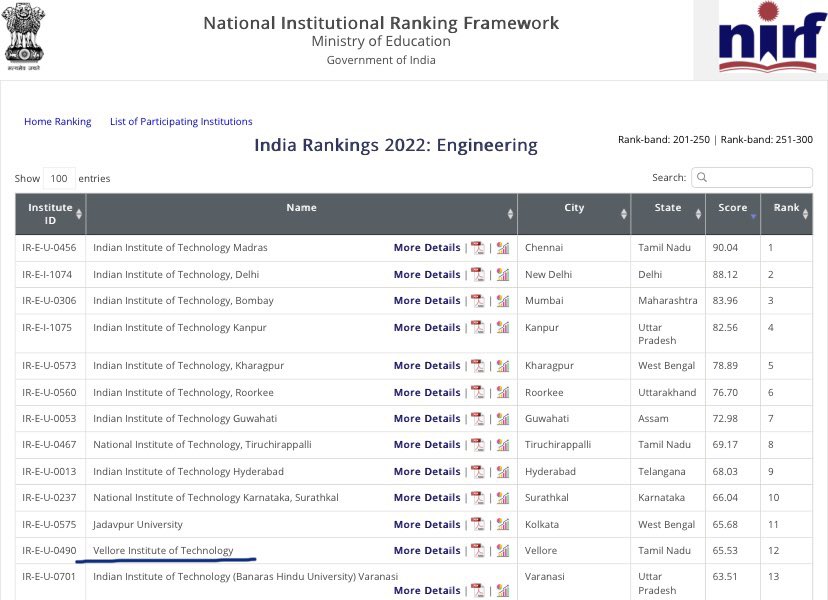Open PDF icon for IIT Madras row
The width and height of the screenshot is (828, 600).
pyautogui.click(x=477, y=248)
